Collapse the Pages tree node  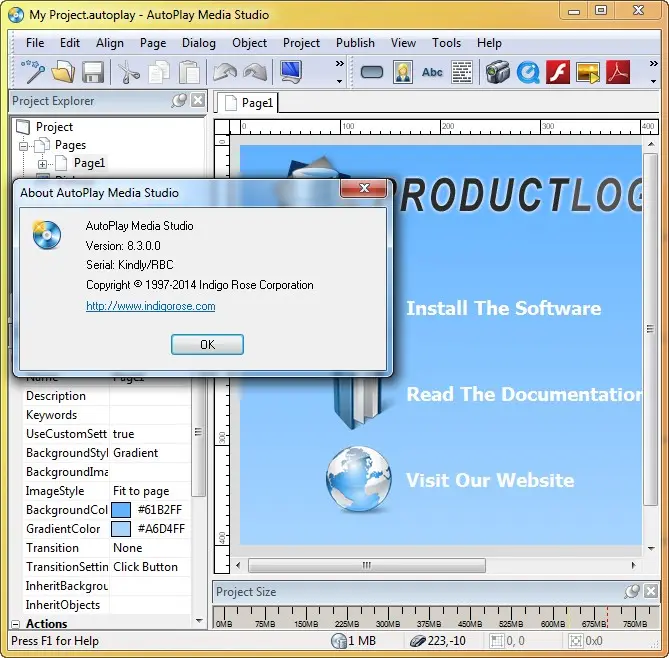pos(23,146)
